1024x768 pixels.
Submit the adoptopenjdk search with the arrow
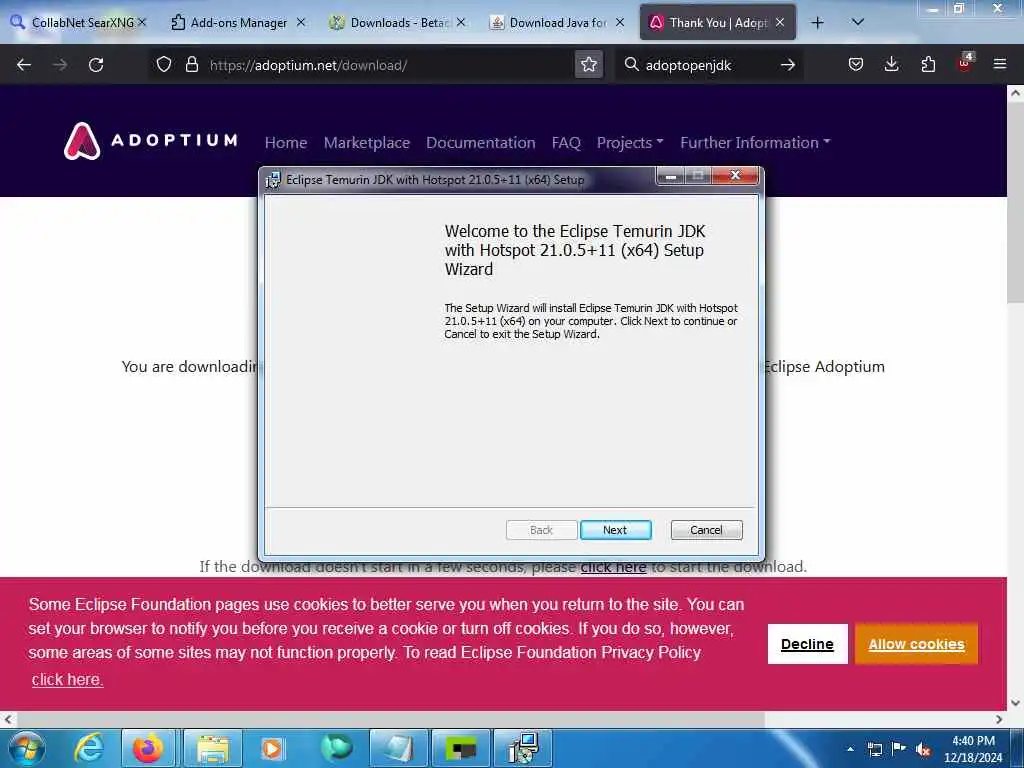(x=788, y=65)
